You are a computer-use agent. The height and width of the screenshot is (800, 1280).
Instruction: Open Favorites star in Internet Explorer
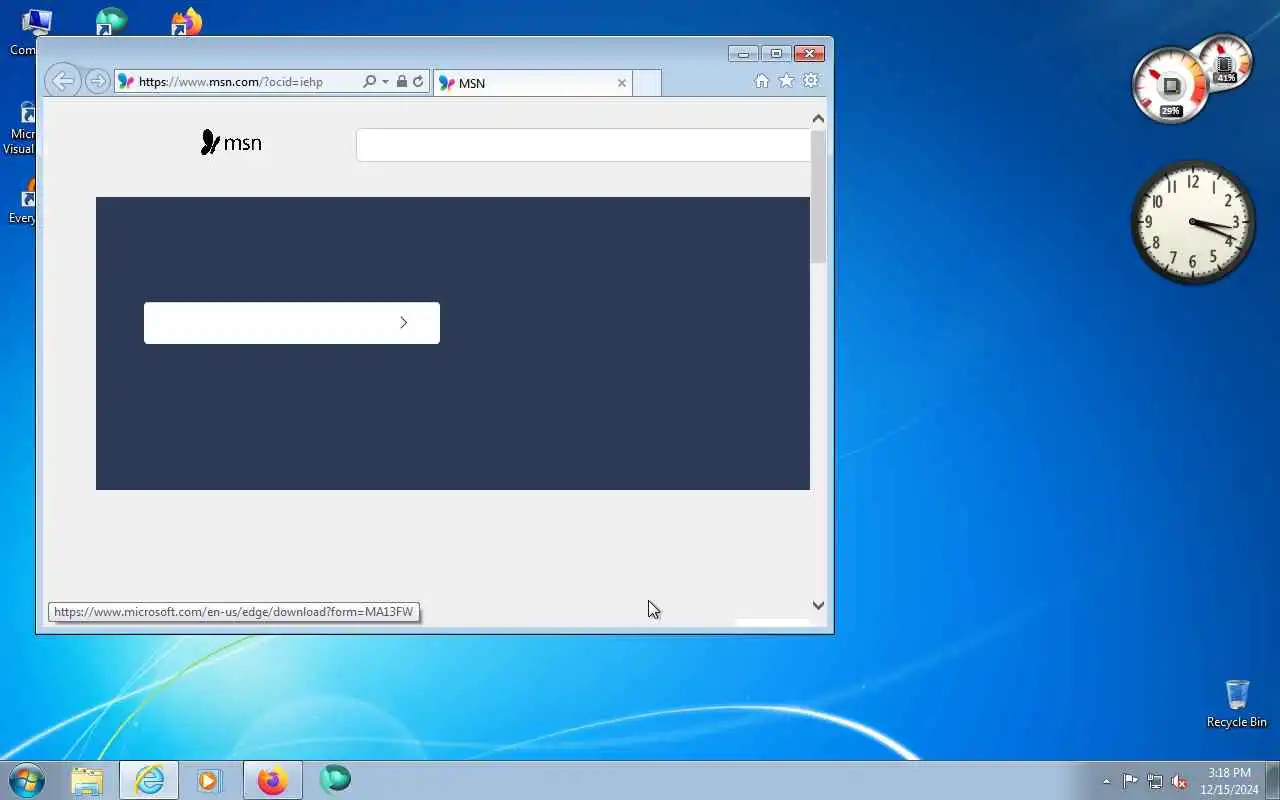pyautogui.click(x=786, y=81)
